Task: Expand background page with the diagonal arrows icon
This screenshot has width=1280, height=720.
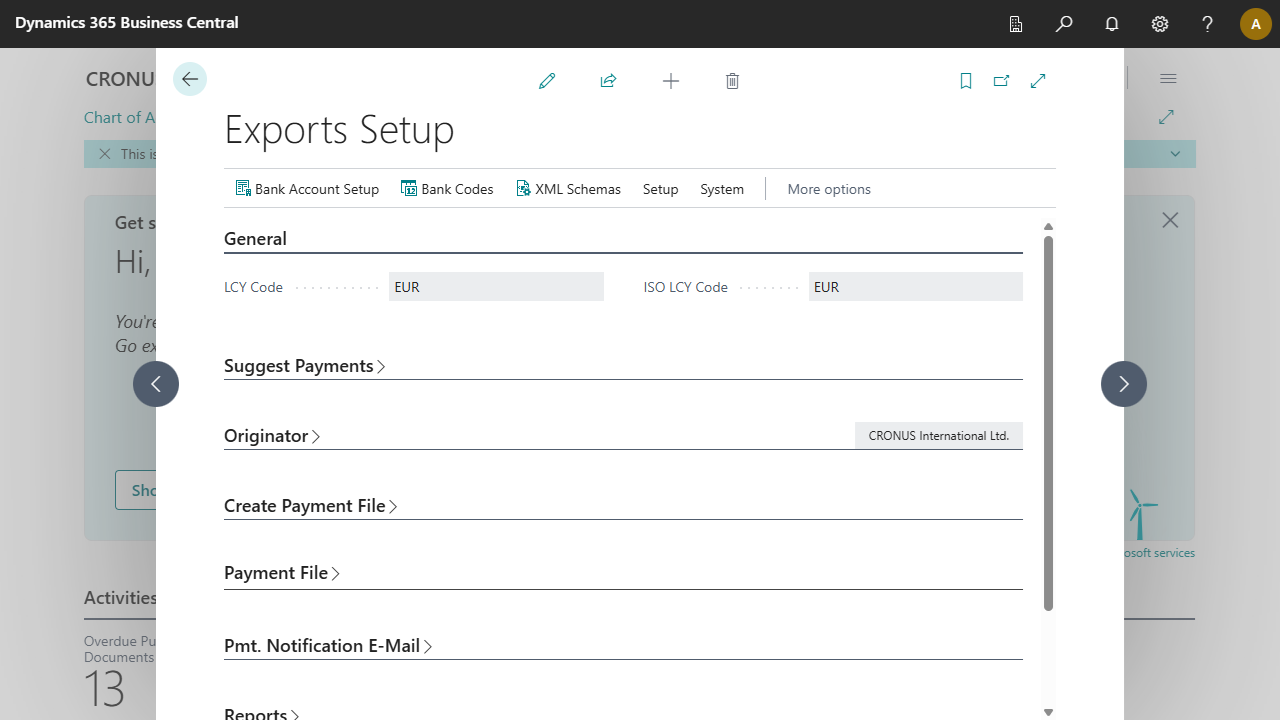Action: coord(1166,117)
